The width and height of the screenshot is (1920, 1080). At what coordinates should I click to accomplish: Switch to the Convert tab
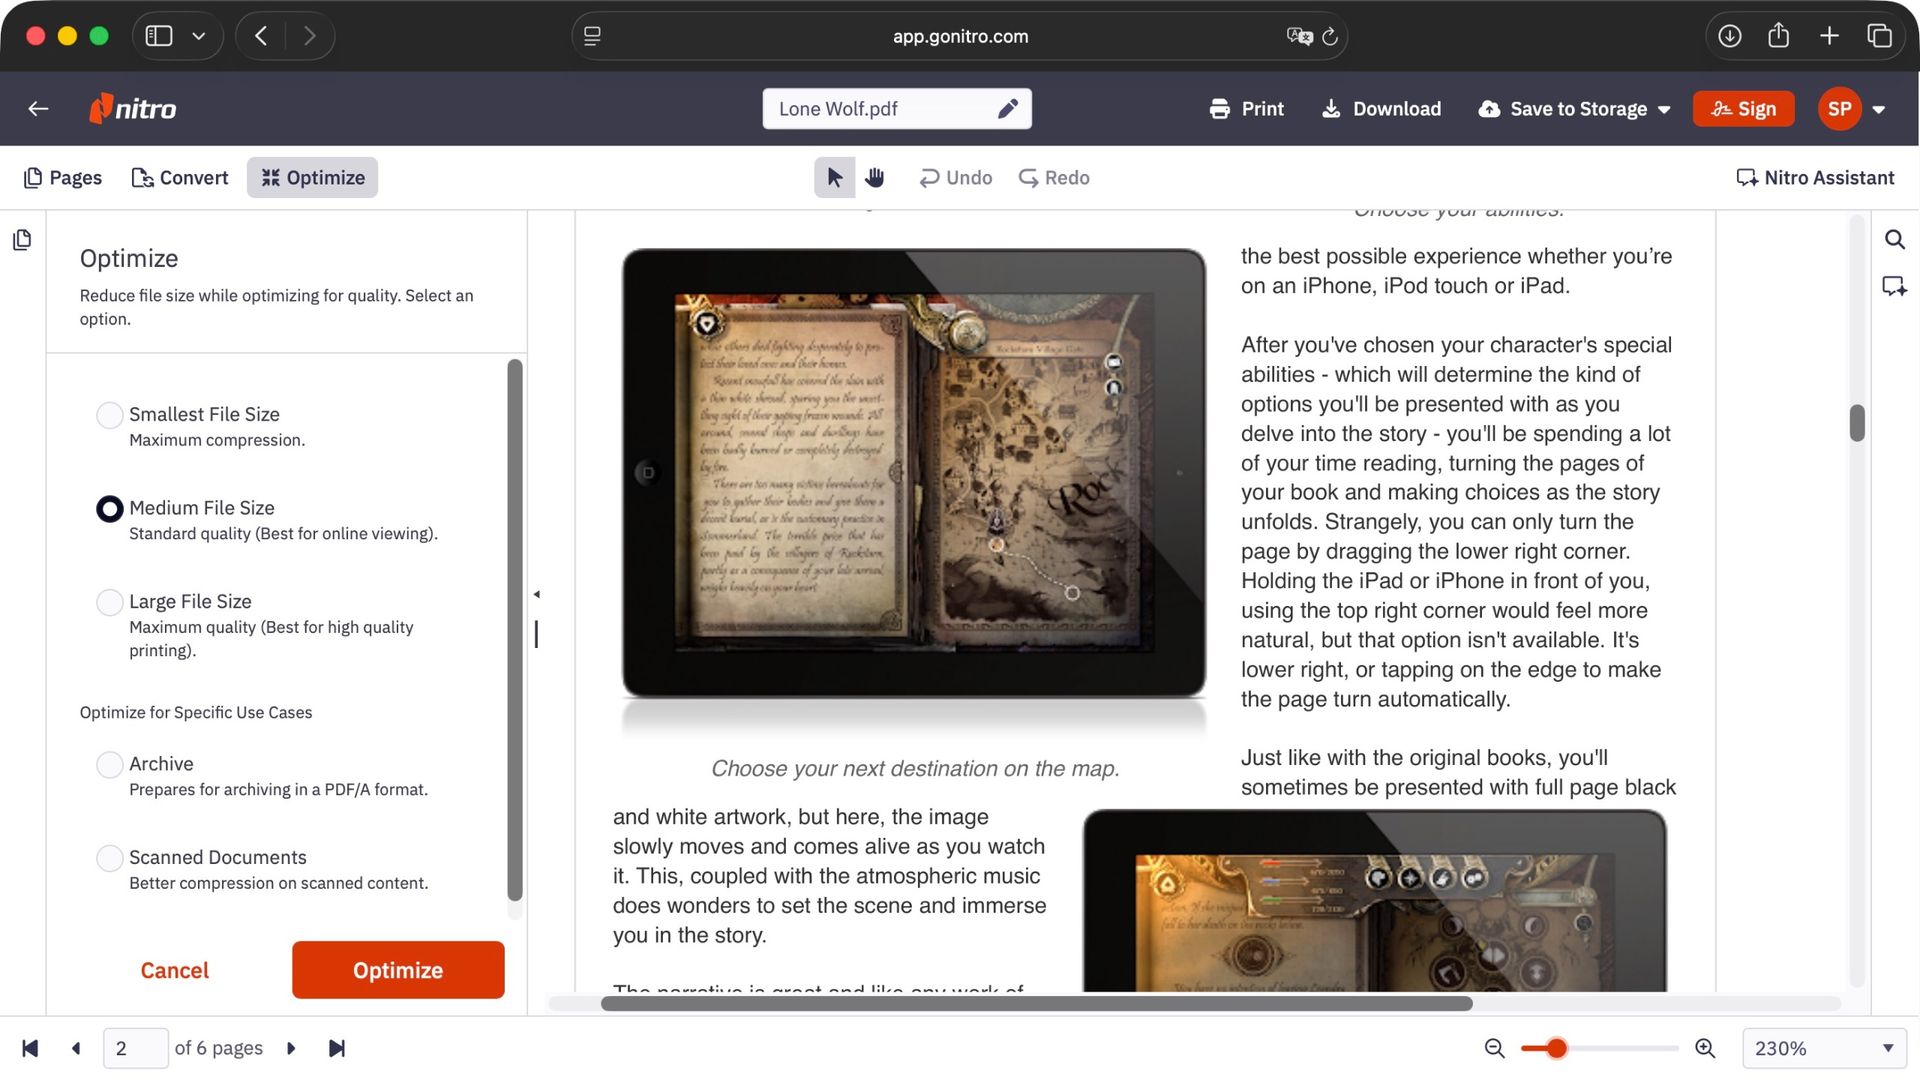(x=180, y=178)
